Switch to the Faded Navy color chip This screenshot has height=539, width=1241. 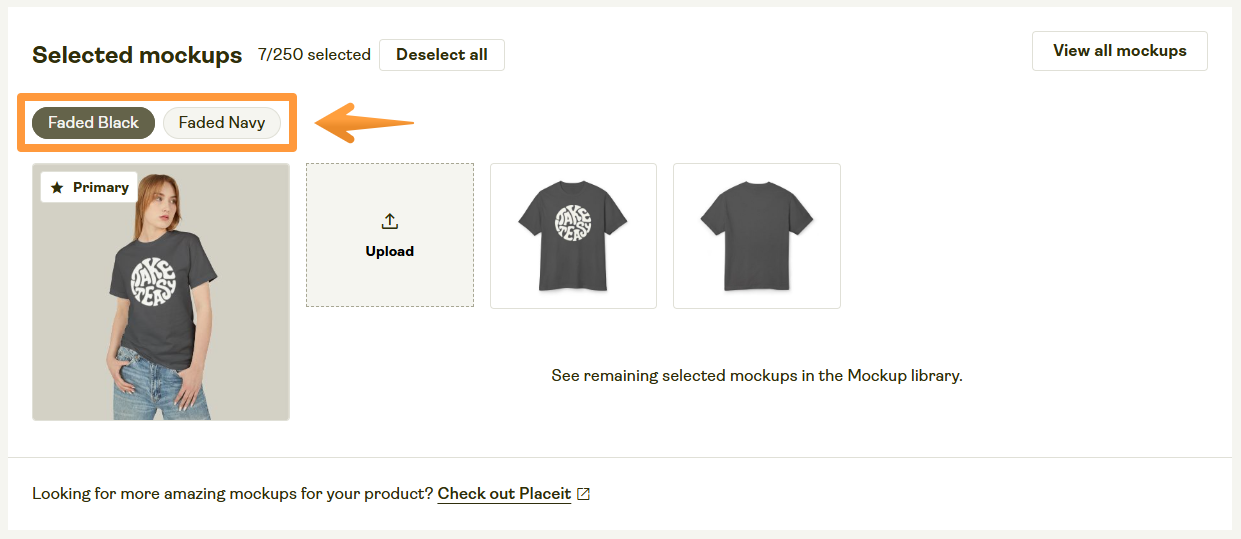(x=222, y=123)
